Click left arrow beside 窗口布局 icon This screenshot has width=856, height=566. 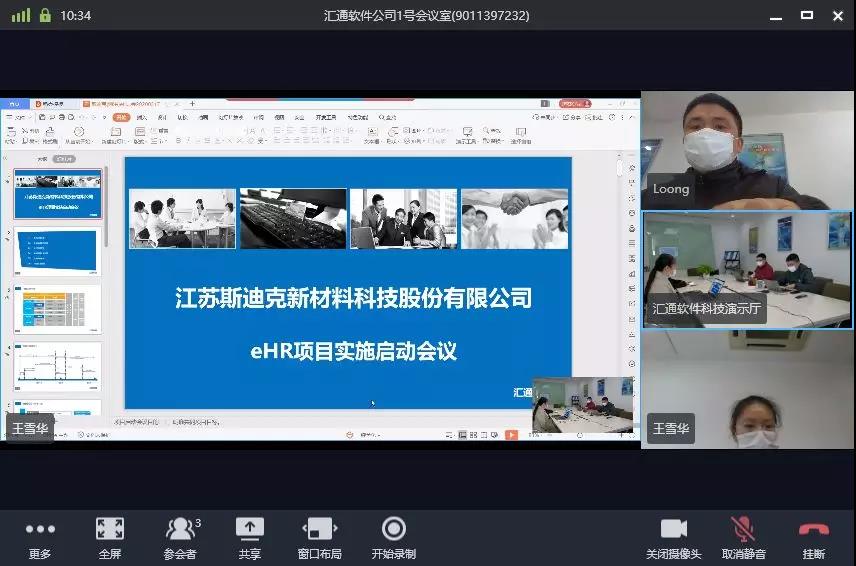tap(305, 528)
